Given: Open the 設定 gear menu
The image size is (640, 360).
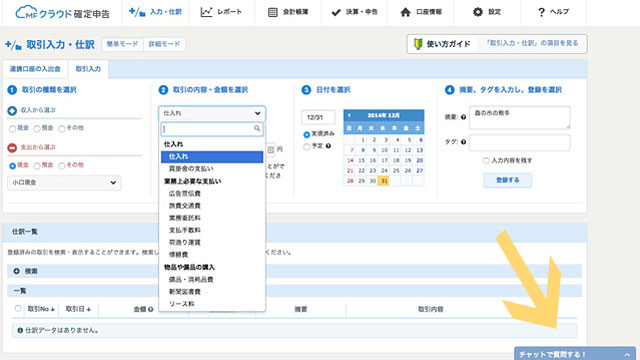Looking at the screenshot, I should click(487, 12).
